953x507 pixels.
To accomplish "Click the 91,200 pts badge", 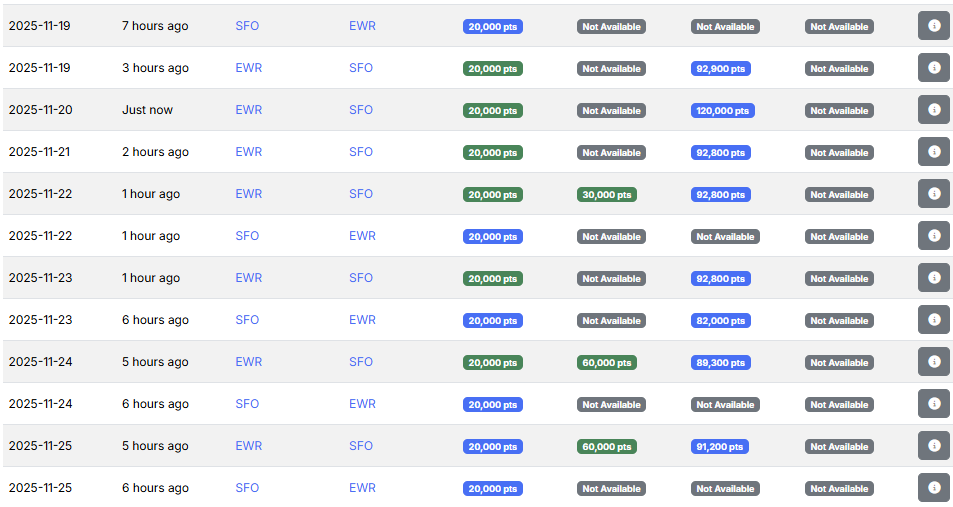I will coord(720,447).
